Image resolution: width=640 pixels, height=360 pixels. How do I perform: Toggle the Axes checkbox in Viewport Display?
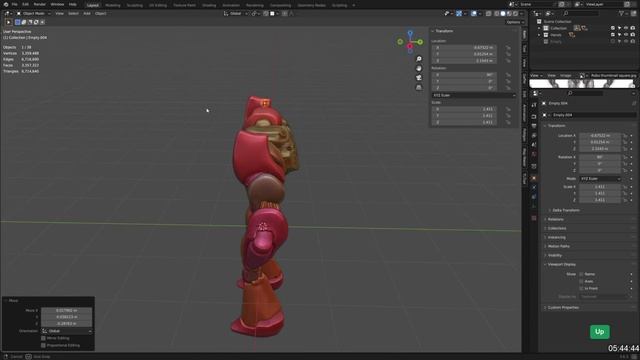[x=581, y=281]
